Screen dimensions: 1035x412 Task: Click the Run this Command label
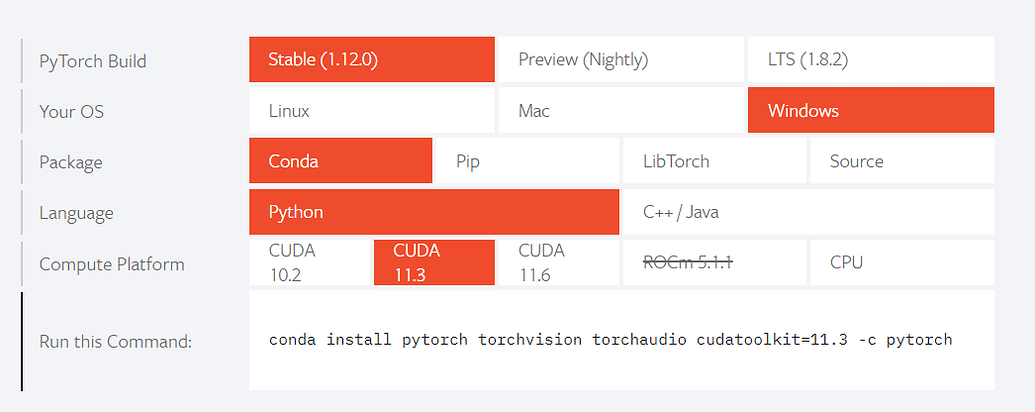(116, 342)
